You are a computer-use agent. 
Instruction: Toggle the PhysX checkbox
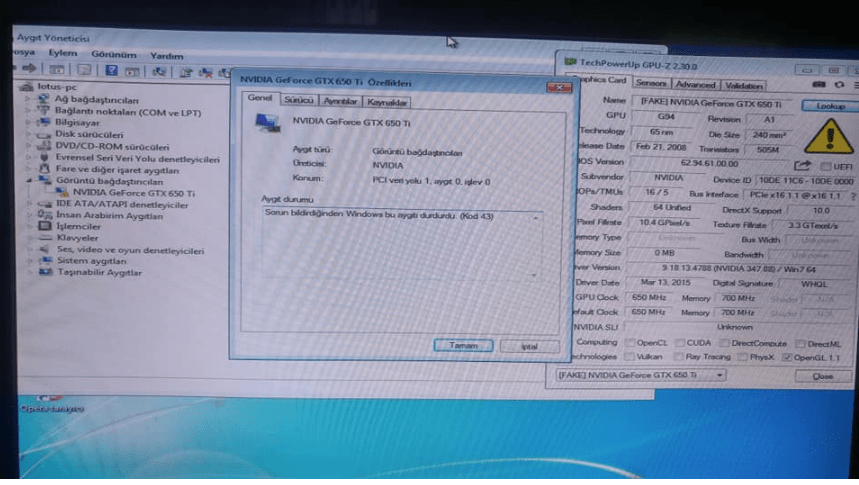(742, 357)
